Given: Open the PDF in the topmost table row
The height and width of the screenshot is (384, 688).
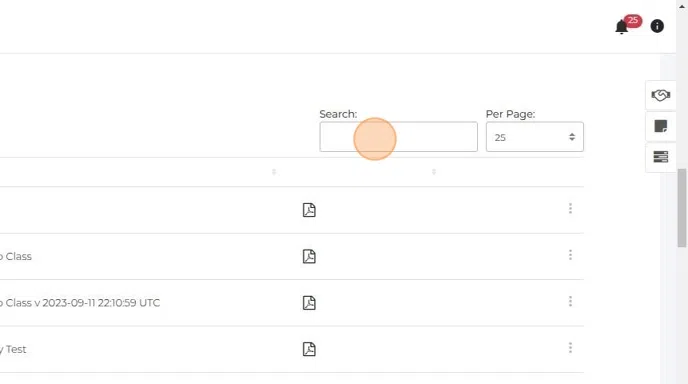Looking at the screenshot, I should 309,210.
